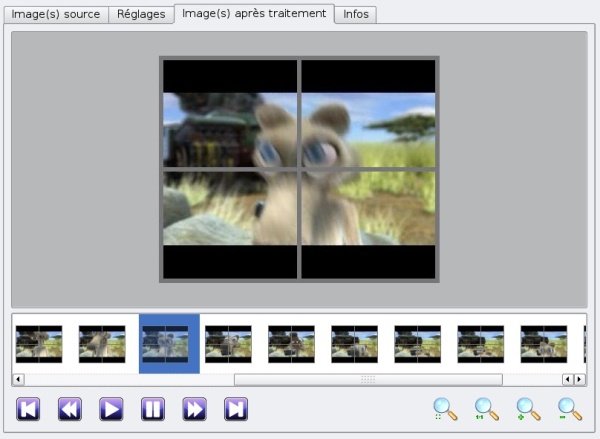Open the Infos tab
This screenshot has width=600, height=439.
point(356,14)
